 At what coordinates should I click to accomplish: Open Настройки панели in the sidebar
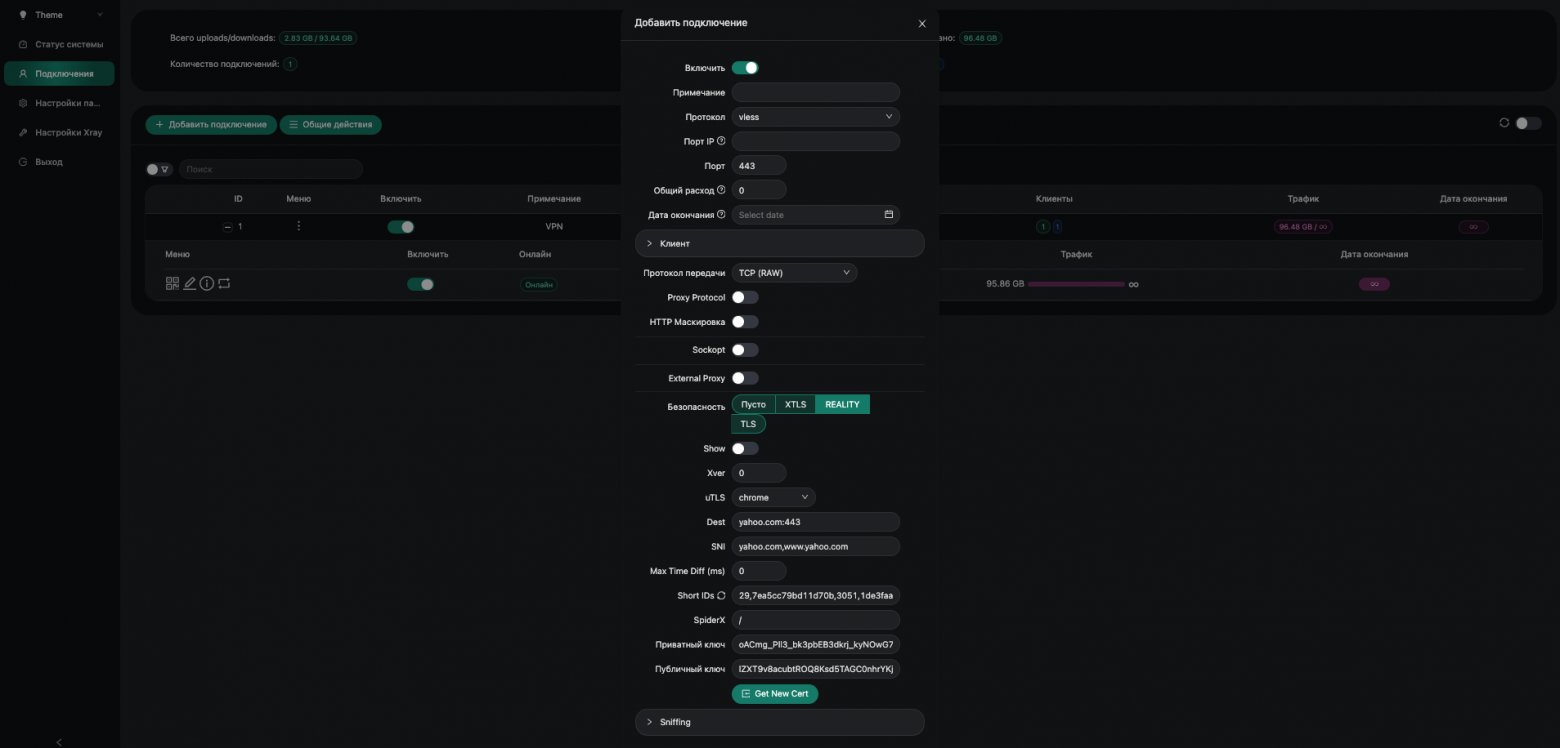pyautogui.click(x=59, y=103)
